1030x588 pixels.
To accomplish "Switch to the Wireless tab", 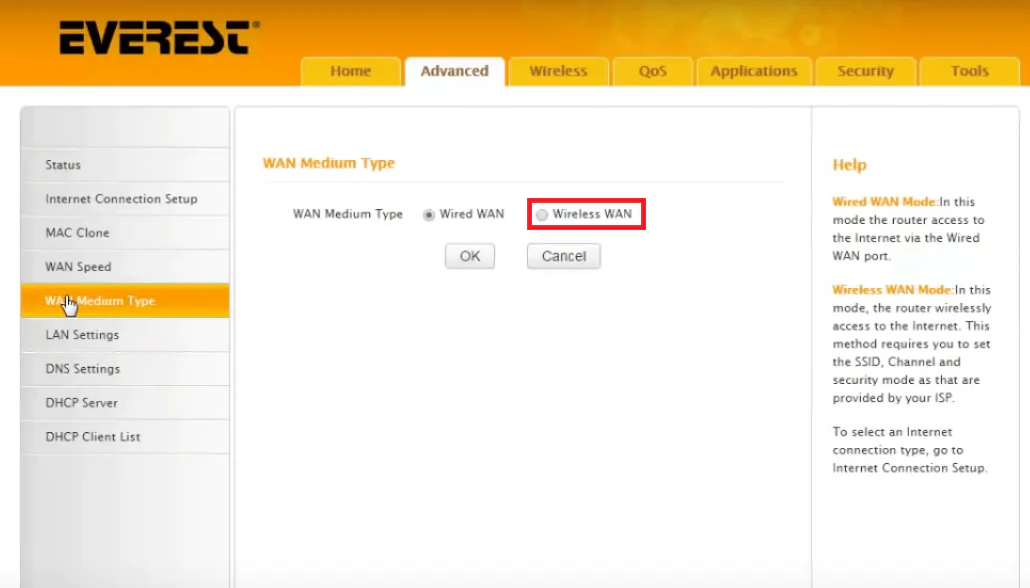I will 558,71.
